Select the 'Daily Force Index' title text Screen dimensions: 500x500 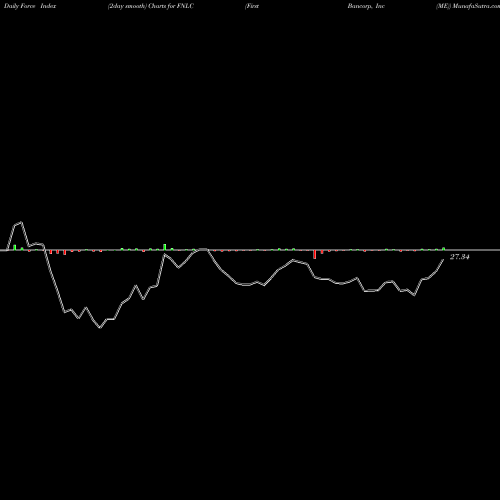tap(30, 6)
